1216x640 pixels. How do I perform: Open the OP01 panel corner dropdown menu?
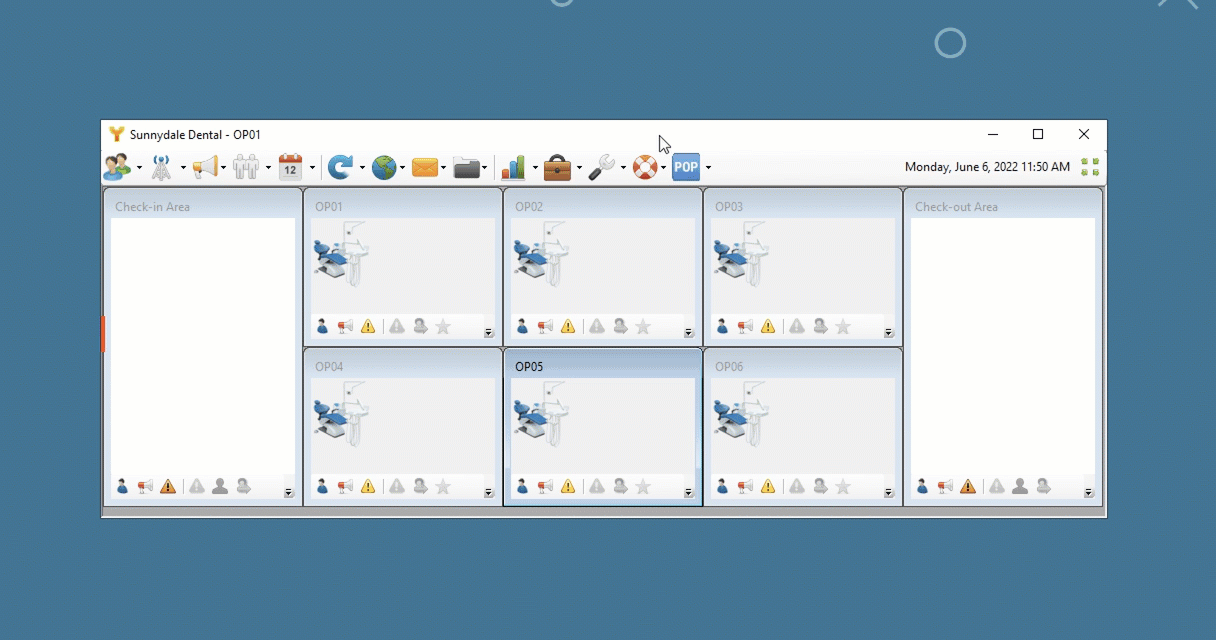click(x=489, y=333)
